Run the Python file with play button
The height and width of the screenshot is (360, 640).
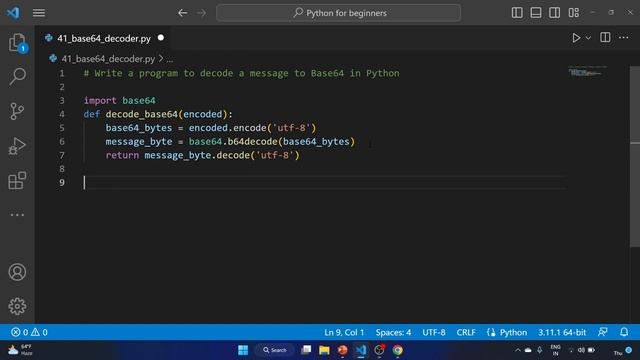coord(576,38)
